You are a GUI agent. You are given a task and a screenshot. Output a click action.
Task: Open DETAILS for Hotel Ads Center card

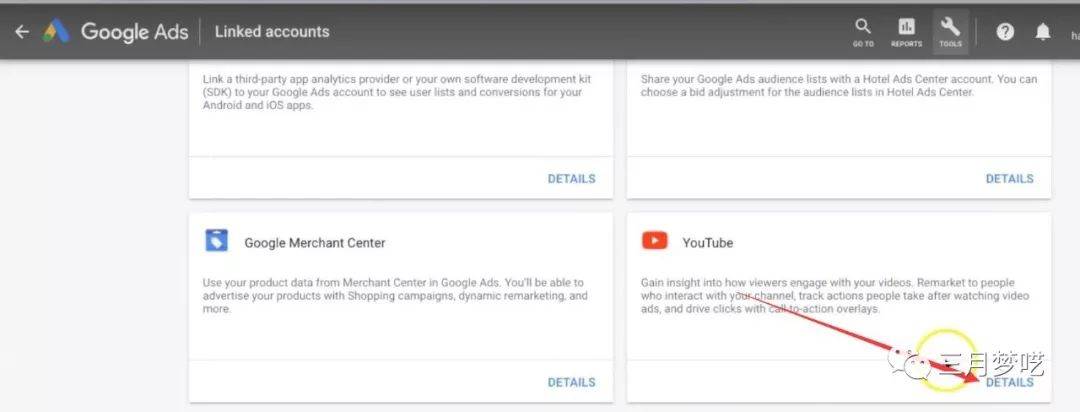(x=1009, y=179)
